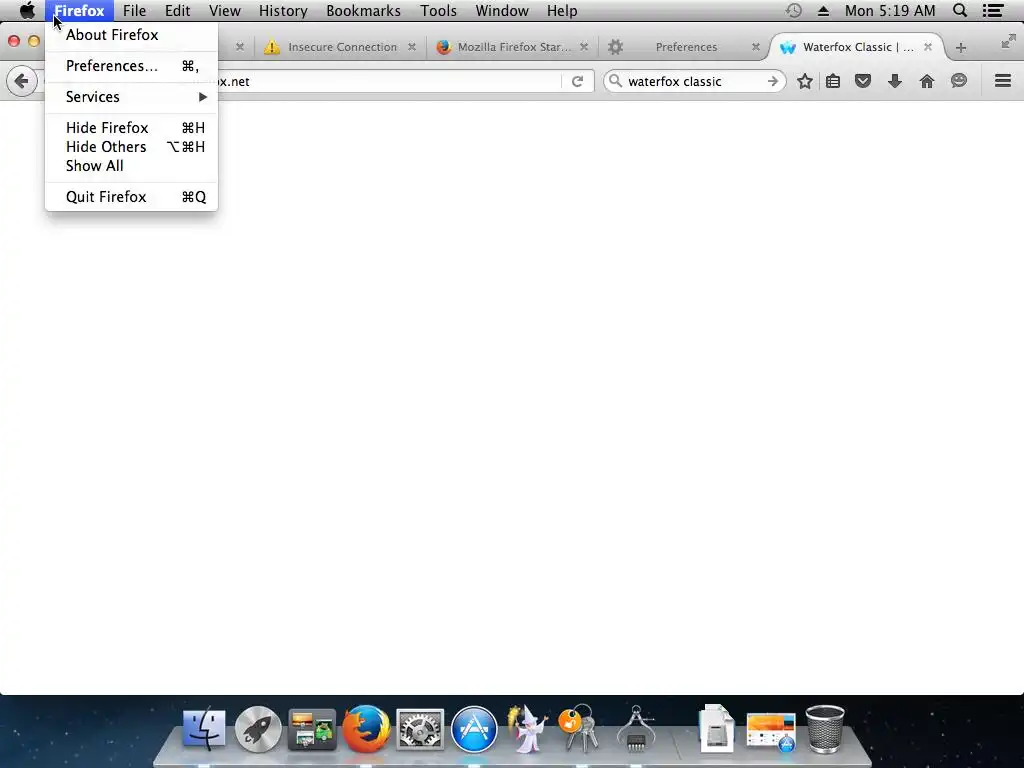The image size is (1024, 768).
Task: Choose Preferences… from Firefox menu
Action: (x=131, y=66)
